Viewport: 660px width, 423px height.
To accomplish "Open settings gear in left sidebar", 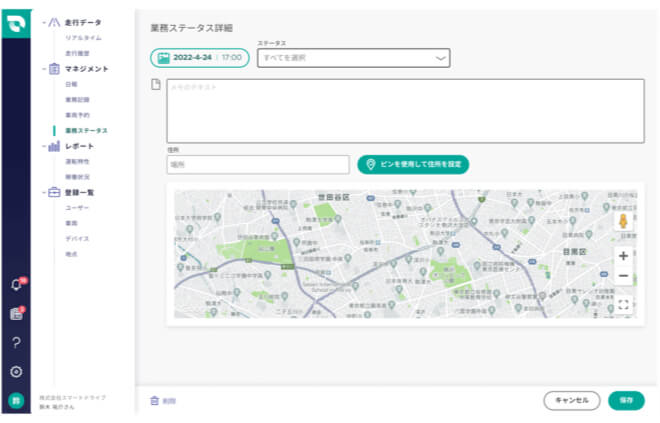I will coord(15,372).
